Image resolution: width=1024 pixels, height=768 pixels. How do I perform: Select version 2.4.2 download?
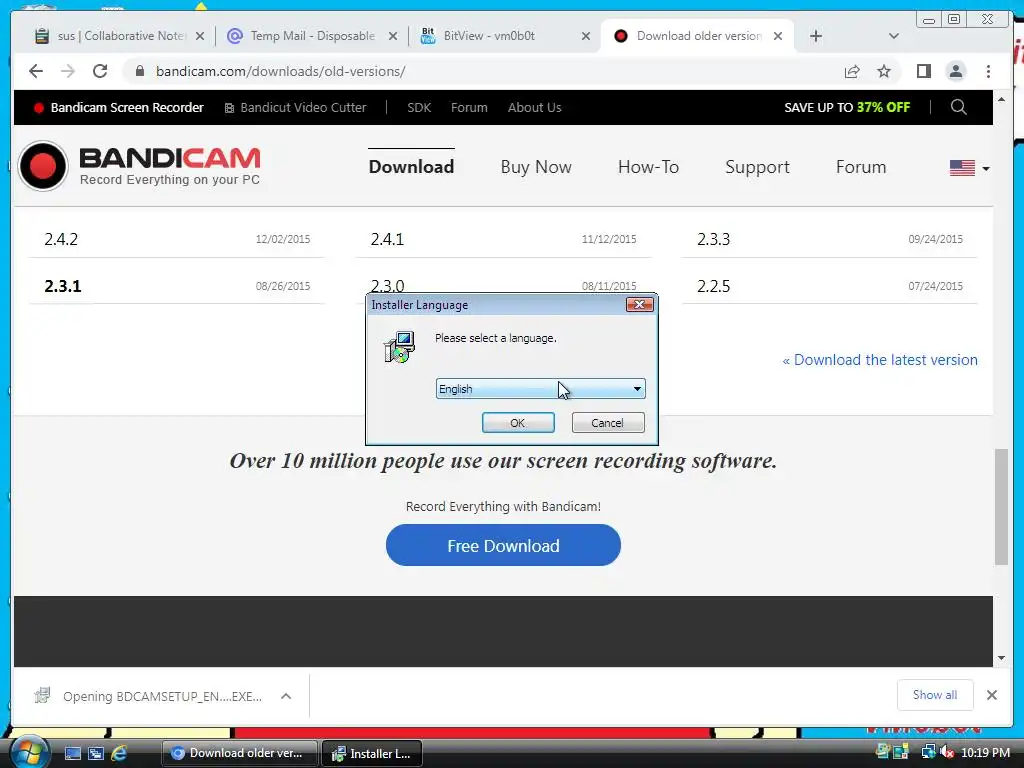click(61, 239)
